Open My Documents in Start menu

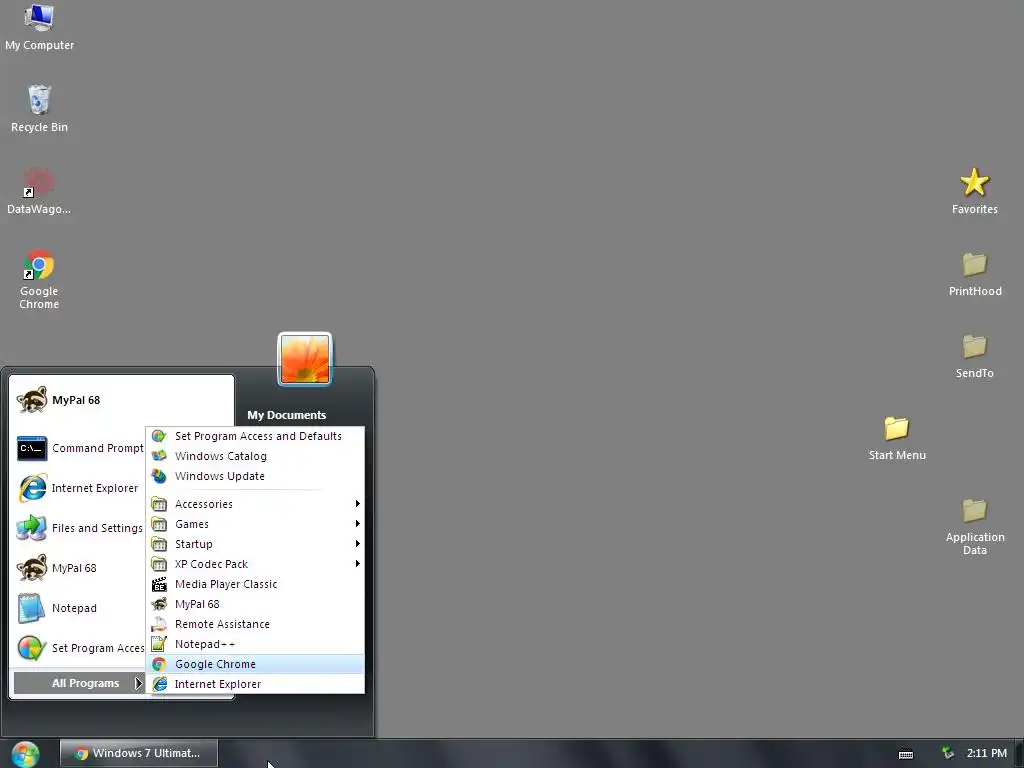[287, 415]
